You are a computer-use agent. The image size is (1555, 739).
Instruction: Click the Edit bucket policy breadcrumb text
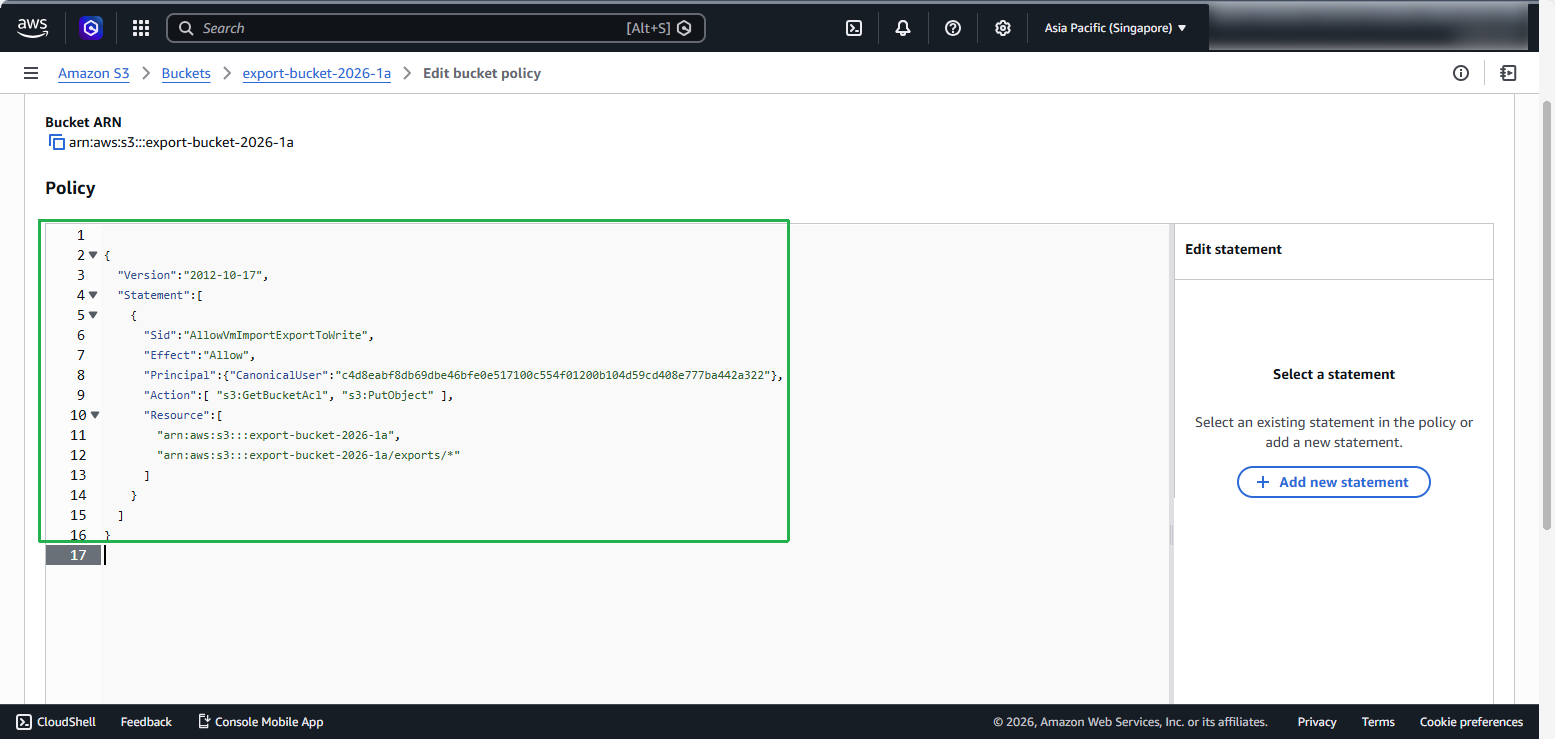point(482,73)
